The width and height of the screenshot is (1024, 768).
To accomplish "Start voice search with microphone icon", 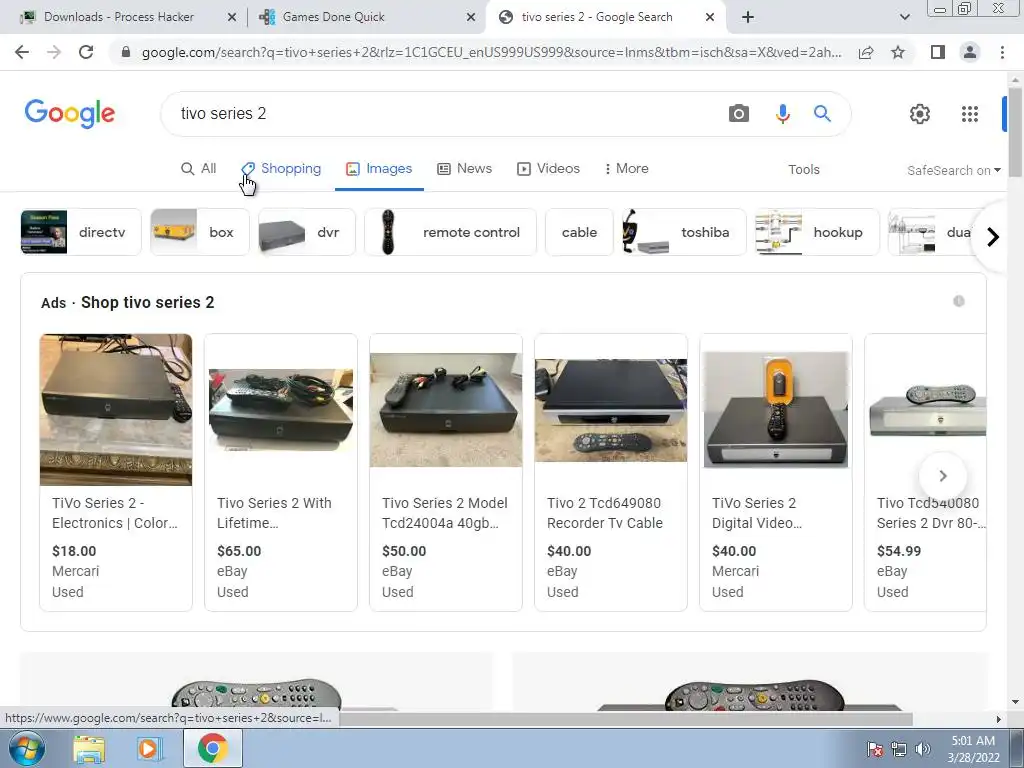I will pyautogui.click(x=782, y=114).
